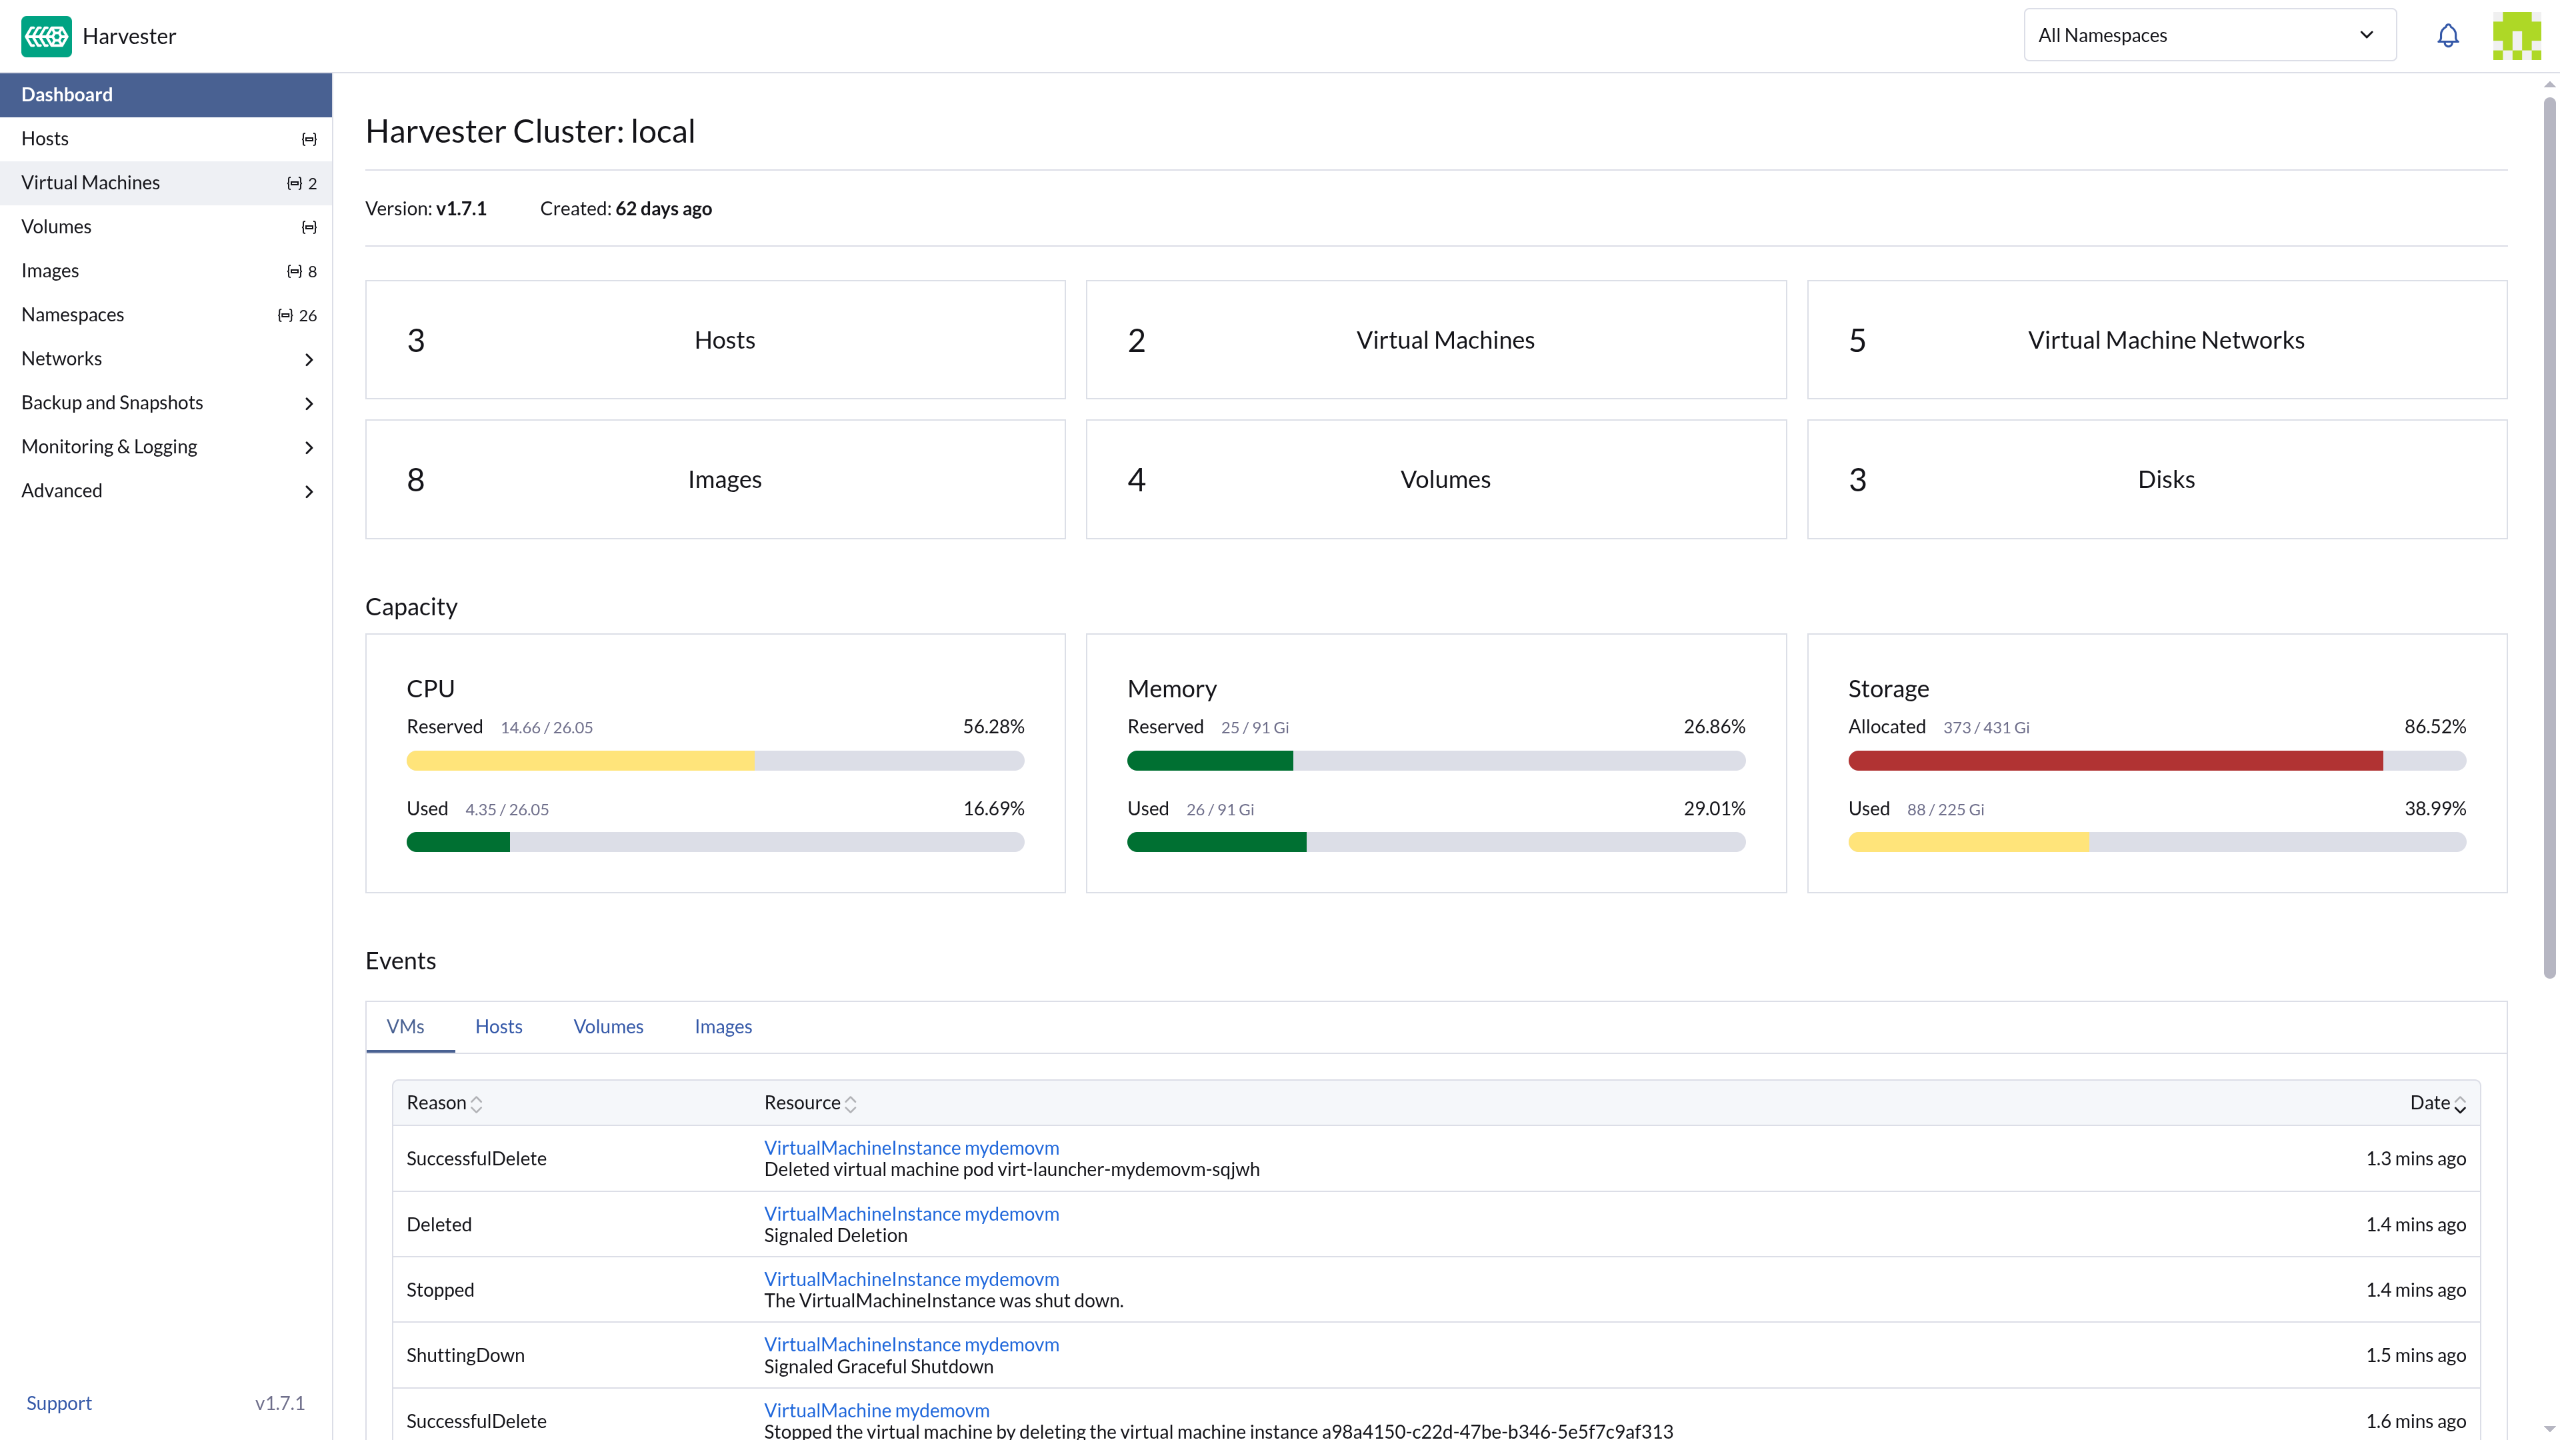Open the Support link
This screenshot has width=2560, height=1440.
[58, 1403]
